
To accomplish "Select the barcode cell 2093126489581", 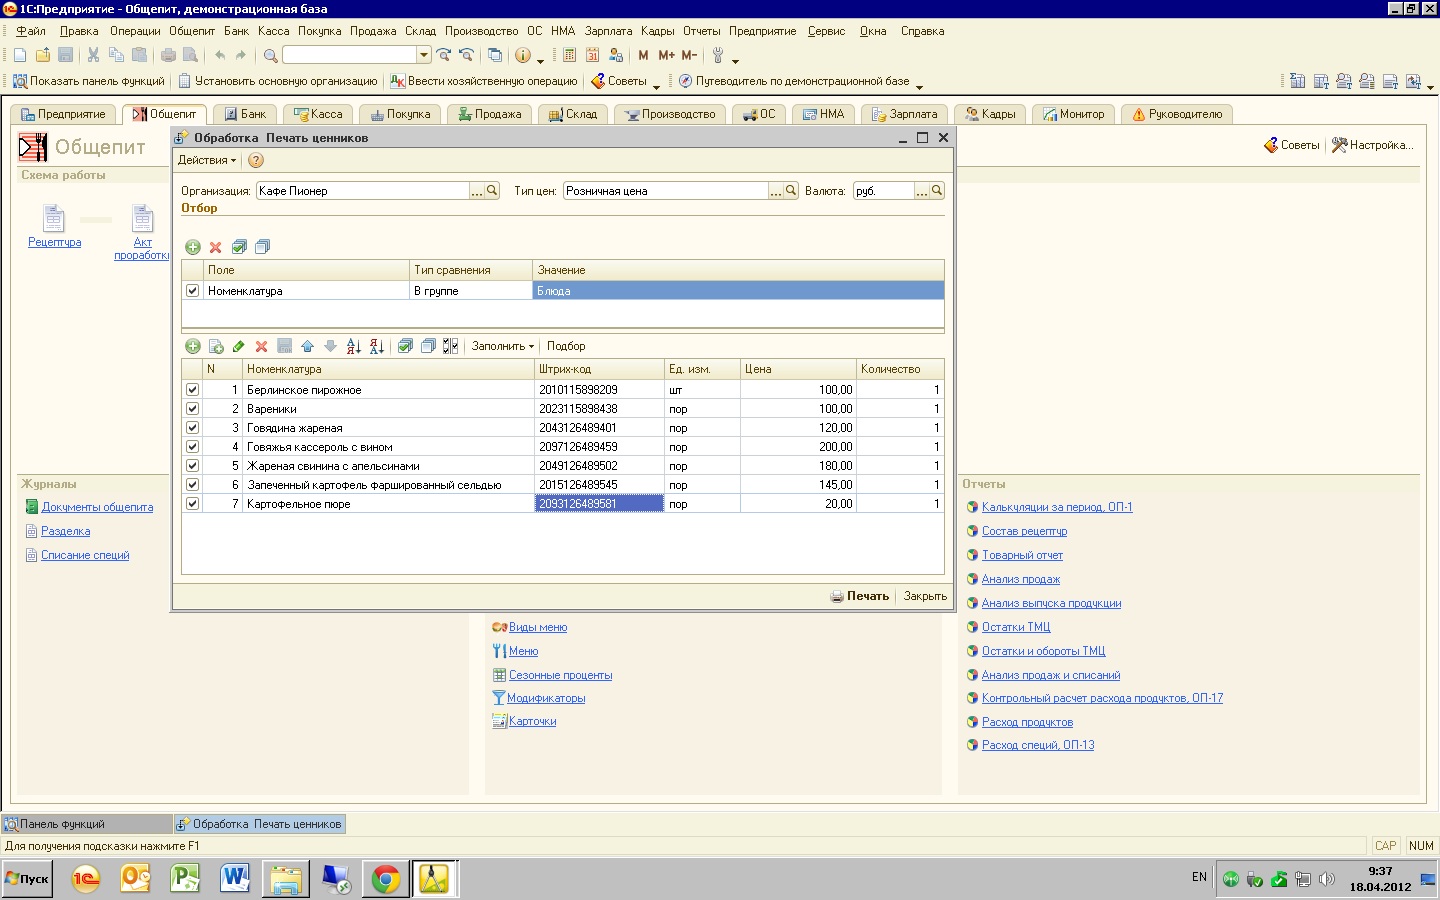I will point(600,504).
